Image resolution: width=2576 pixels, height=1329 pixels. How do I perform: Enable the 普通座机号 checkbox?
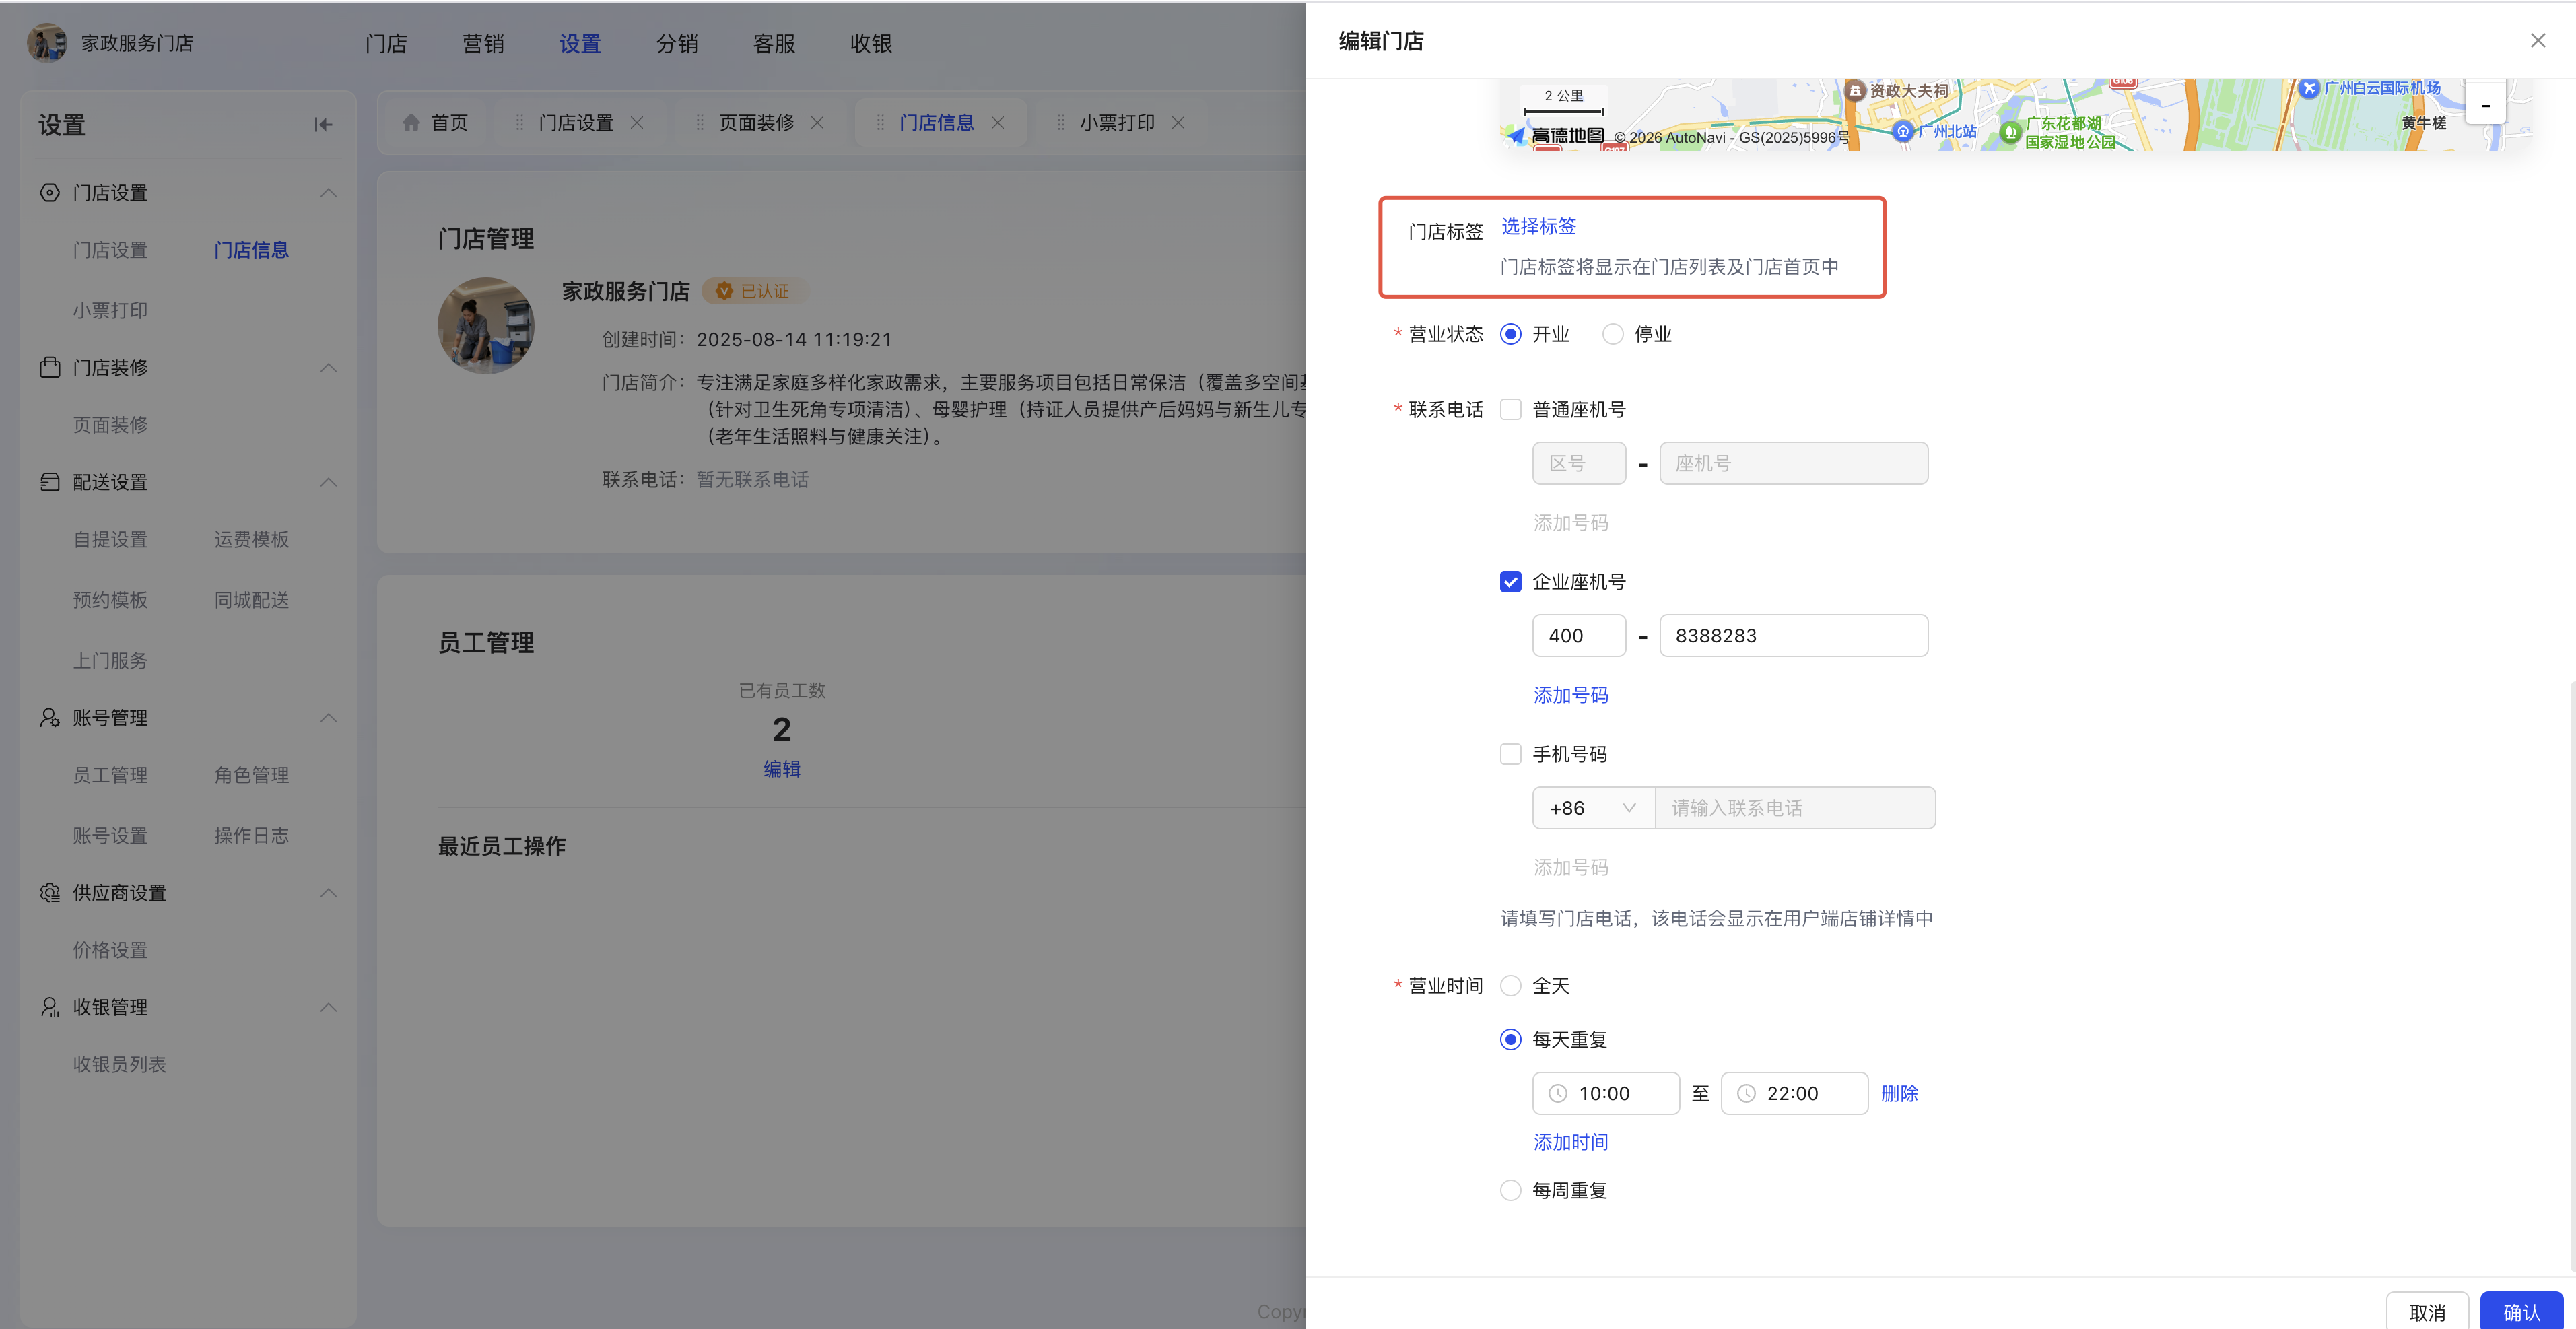pos(1510,409)
